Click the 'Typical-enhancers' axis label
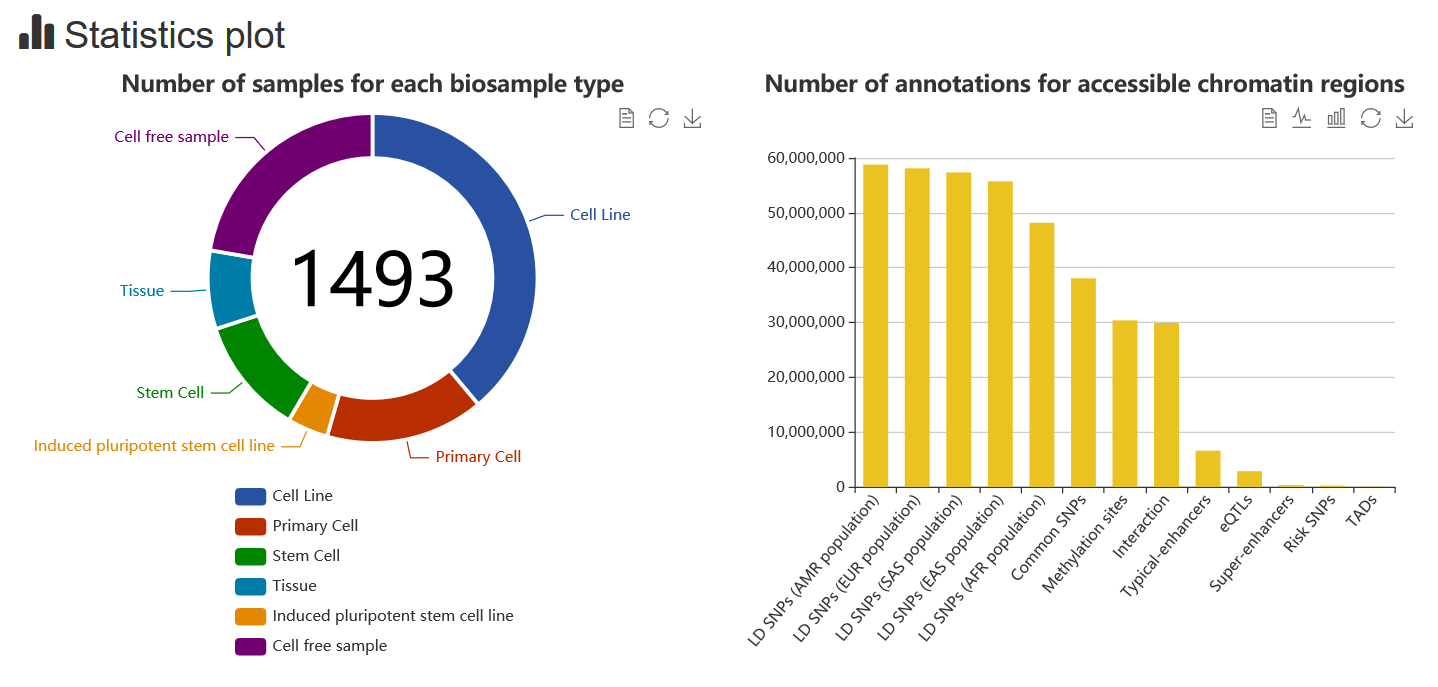This screenshot has height=687, width=1438. (1166, 545)
